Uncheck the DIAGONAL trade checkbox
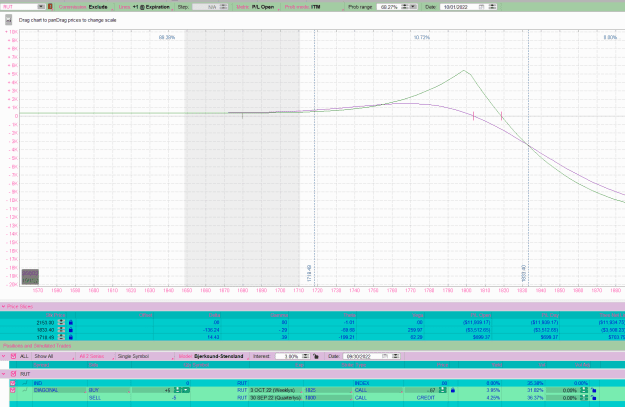The image size is (625, 407). click(x=13, y=390)
